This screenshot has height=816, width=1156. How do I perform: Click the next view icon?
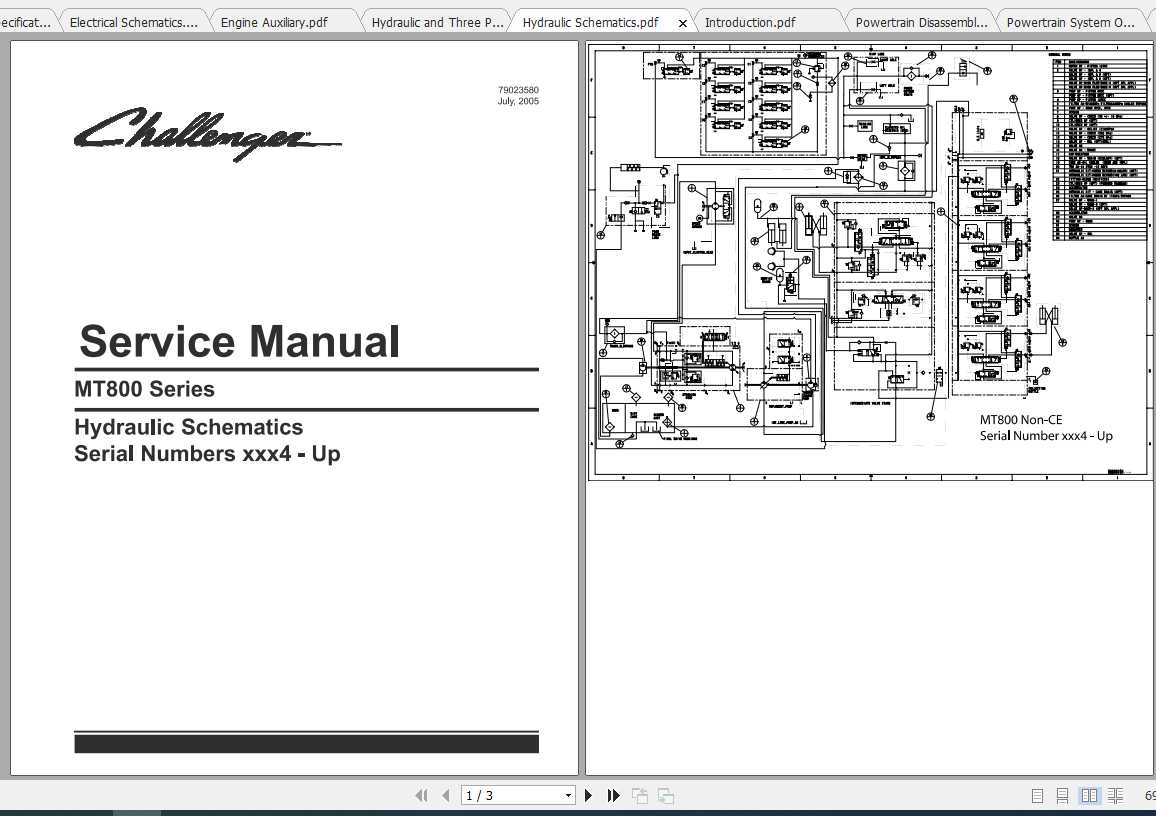666,795
